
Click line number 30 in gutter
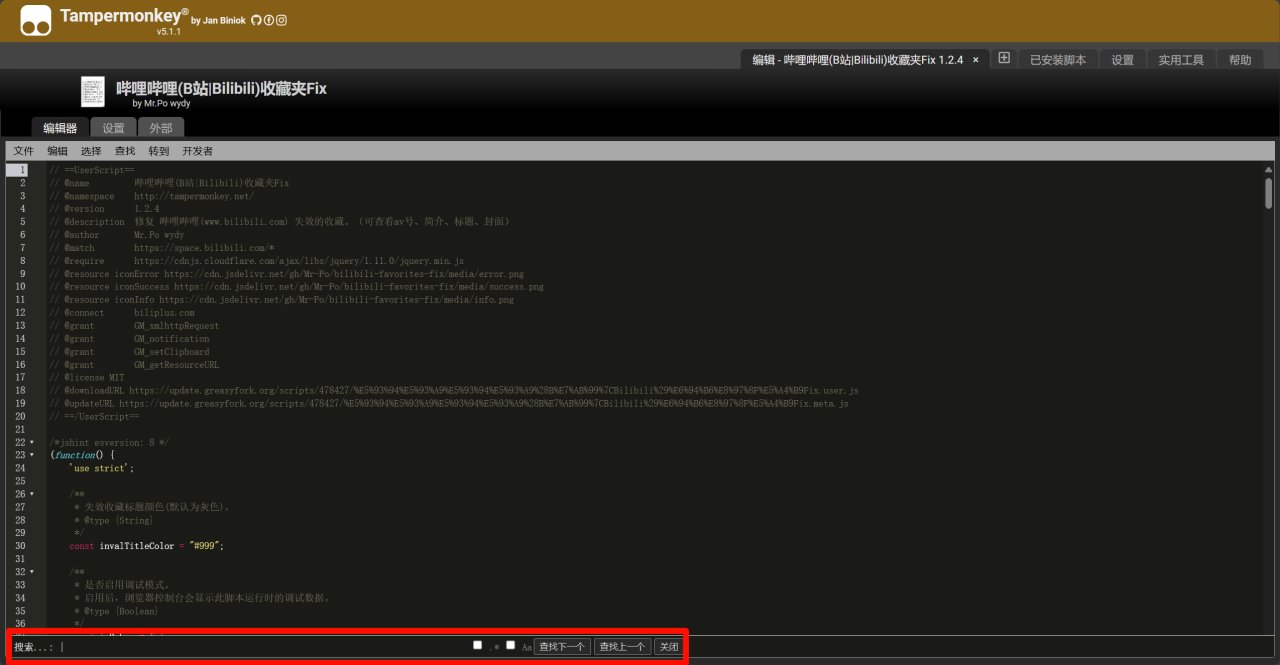click(x=20, y=546)
